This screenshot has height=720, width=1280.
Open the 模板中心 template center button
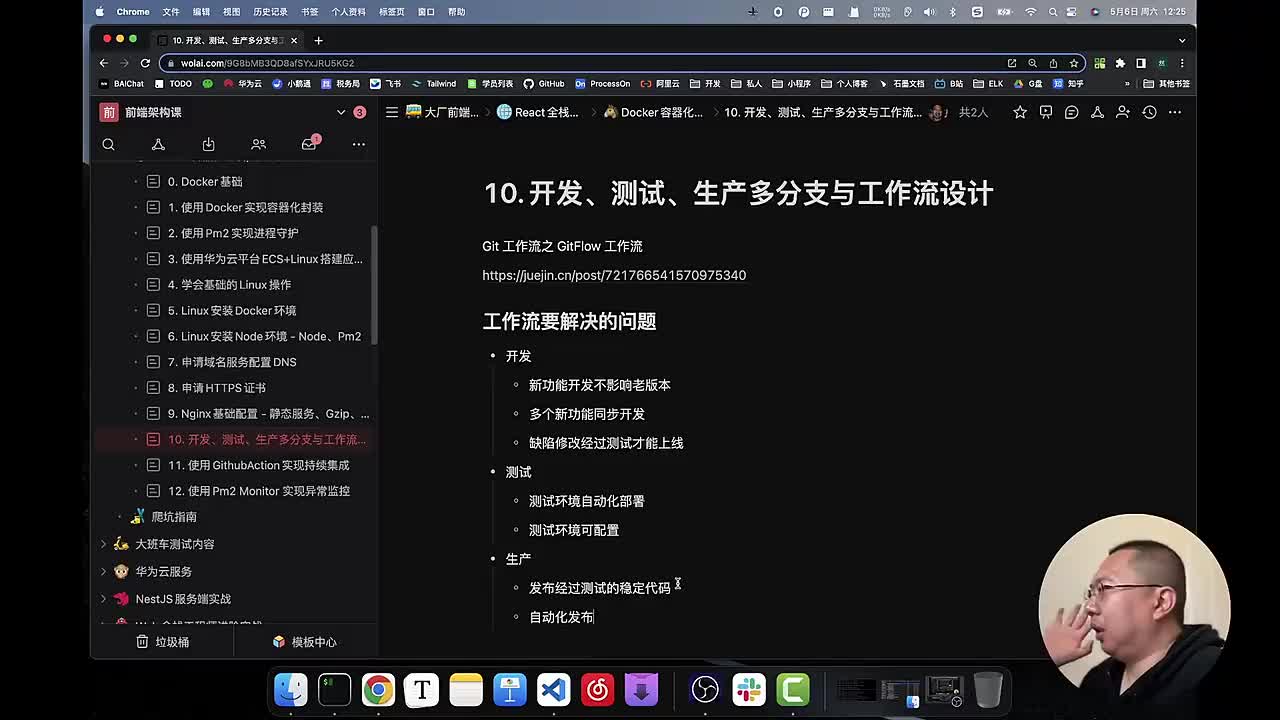click(x=305, y=642)
